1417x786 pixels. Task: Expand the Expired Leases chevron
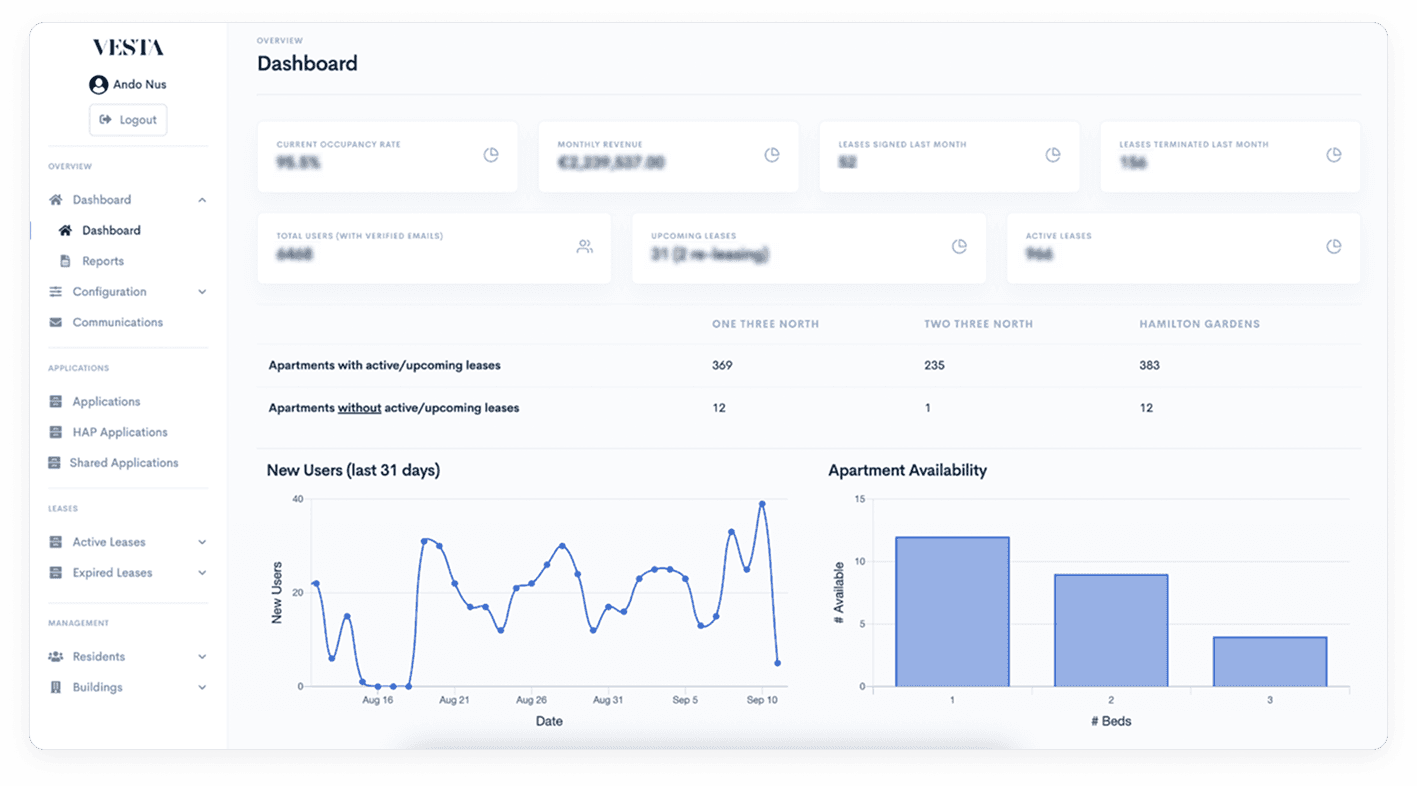pyautogui.click(x=202, y=573)
